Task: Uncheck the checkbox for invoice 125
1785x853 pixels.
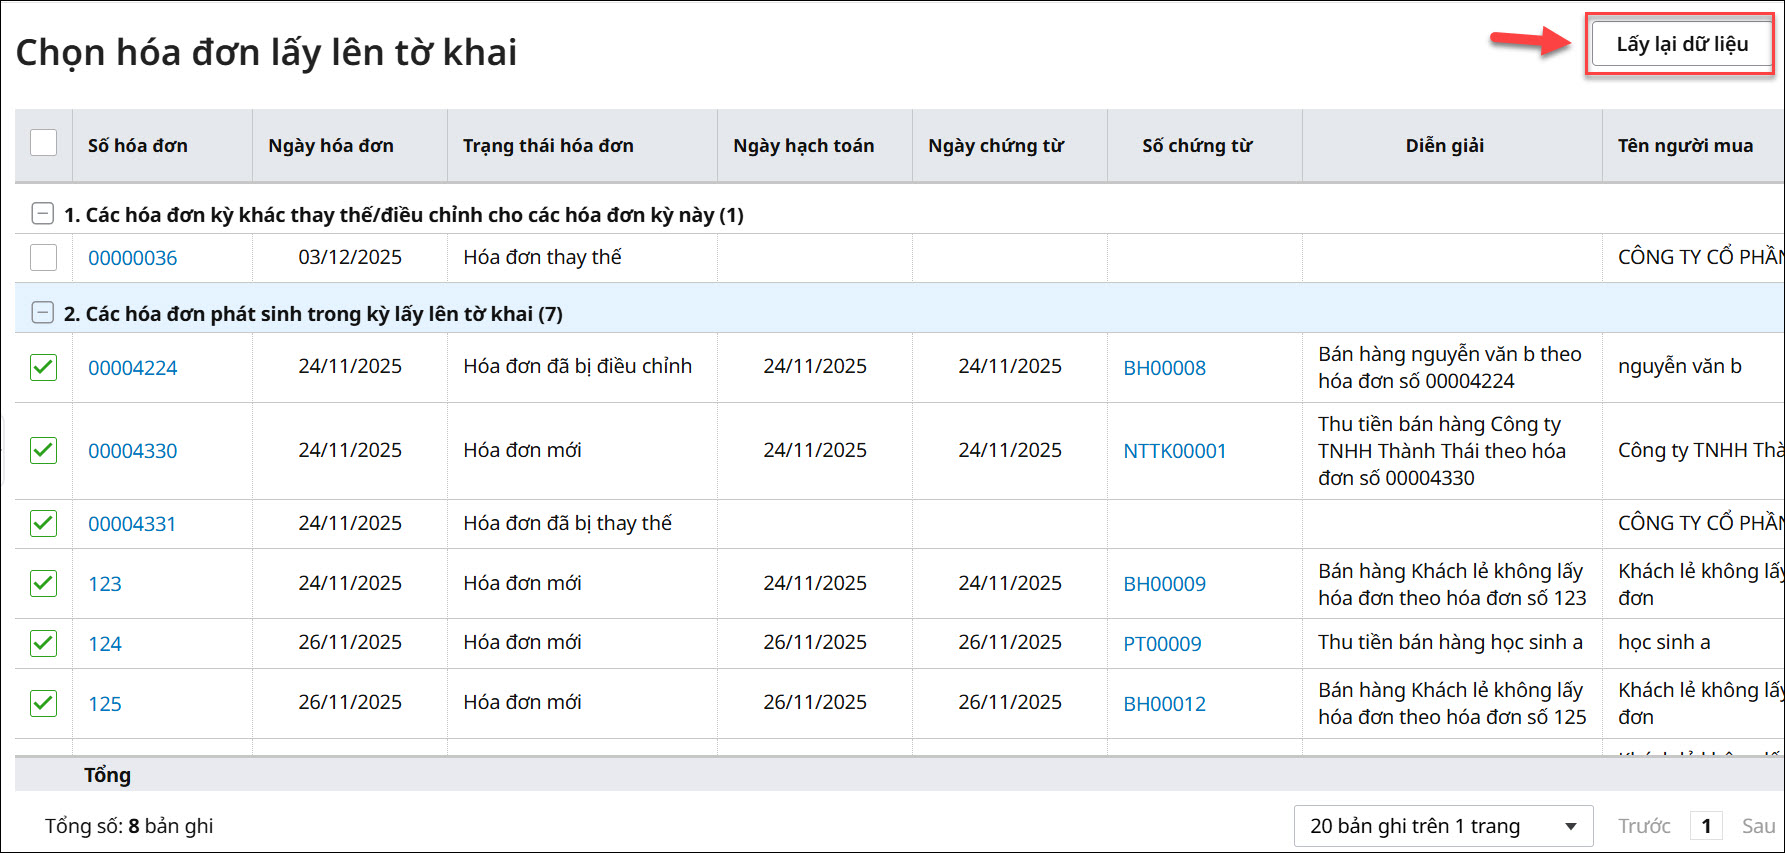Action: (x=44, y=703)
